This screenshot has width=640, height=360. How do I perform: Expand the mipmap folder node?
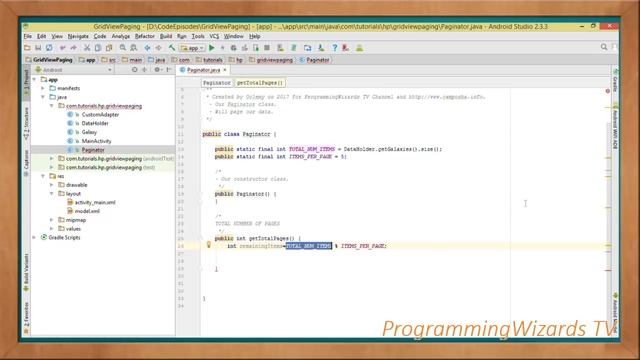pyautogui.click(x=52, y=220)
